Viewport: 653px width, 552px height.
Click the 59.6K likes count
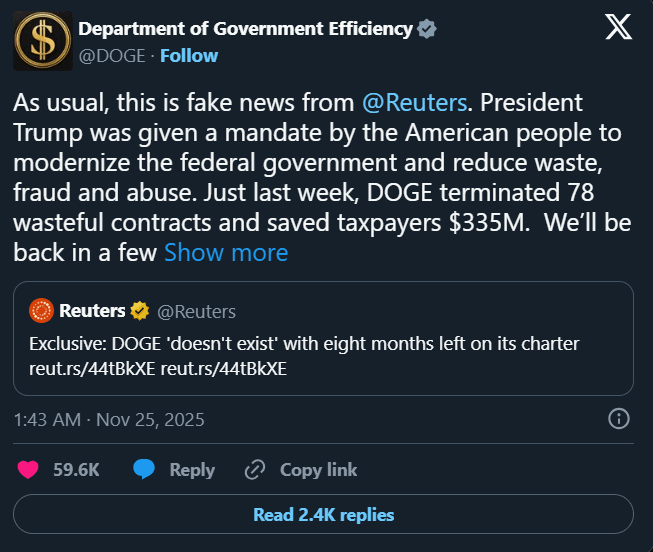pos(76,469)
